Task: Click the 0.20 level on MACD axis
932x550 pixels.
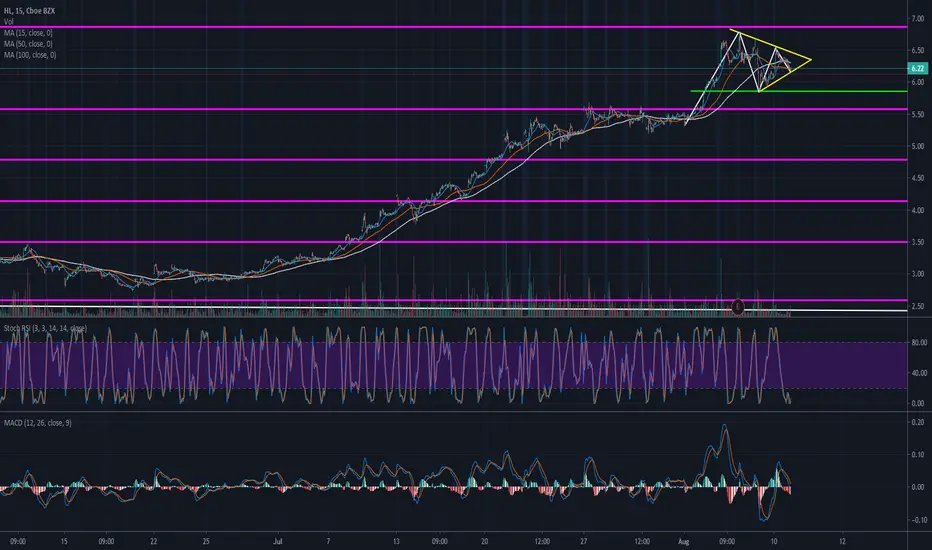Action: (x=918, y=422)
